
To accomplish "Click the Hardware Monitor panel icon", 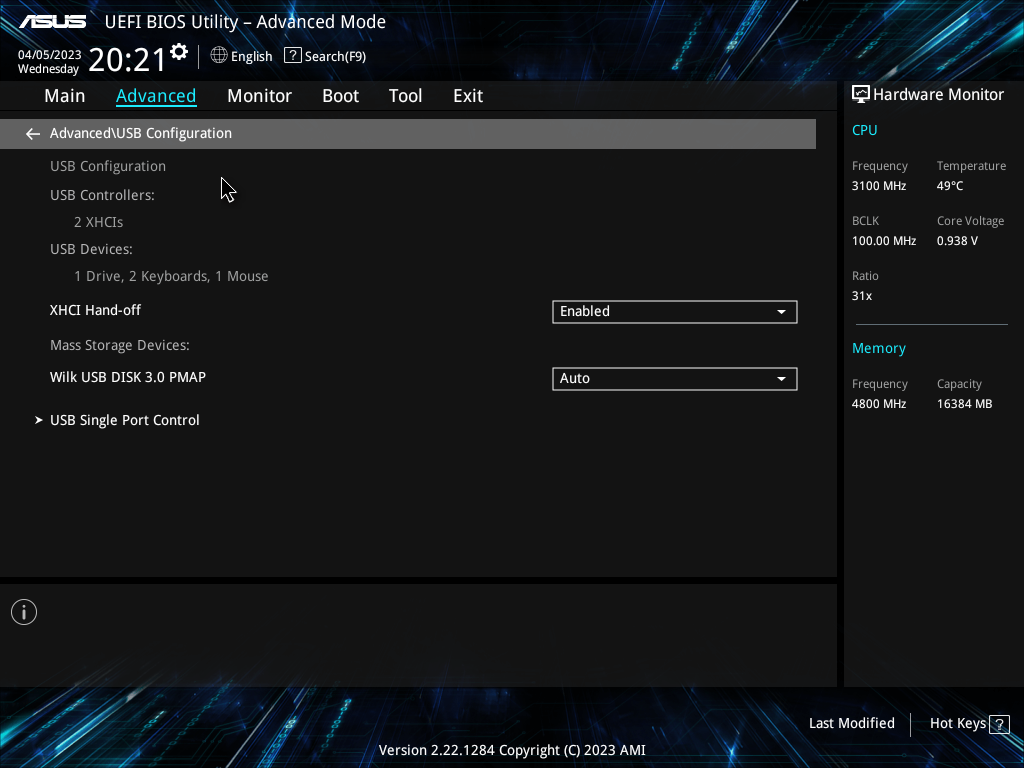I will coord(861,93).
